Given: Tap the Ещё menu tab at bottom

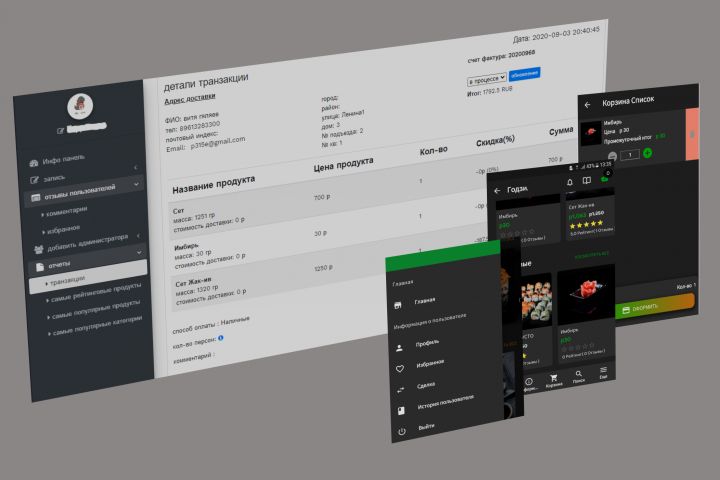Looking at the screenshot, I should pyautogui.click(x=603, y=373).
